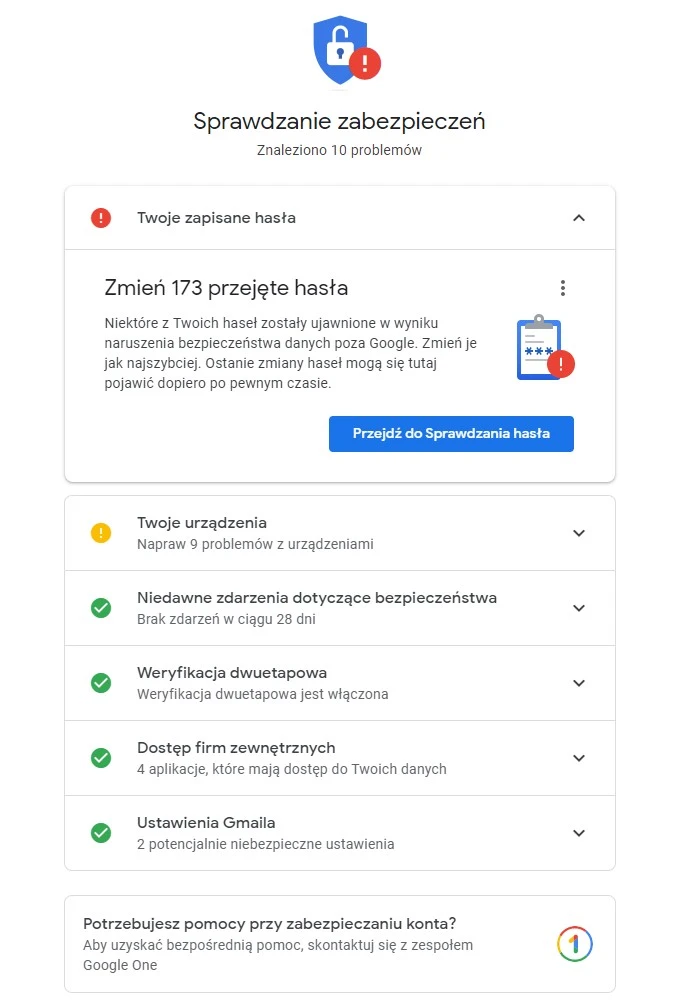Image resolution: width=692 pixels, height=1003 pixels.
Task: Expand the 'Ustawienia Gmaila' chevron
Action: (x=578, y=833)
